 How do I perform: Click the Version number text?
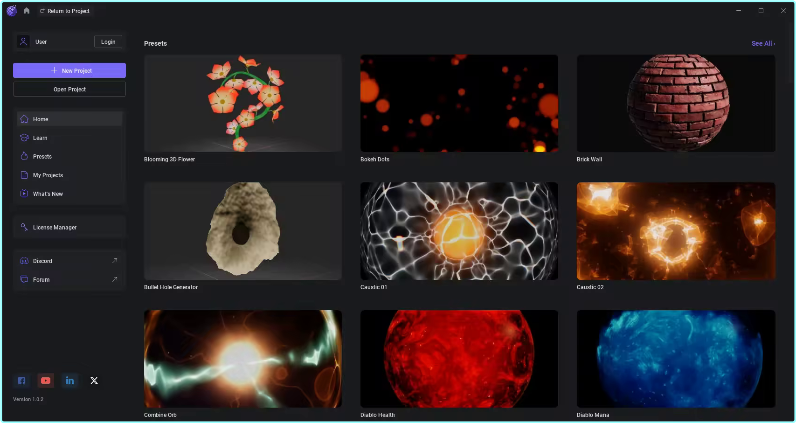[28, 399]
